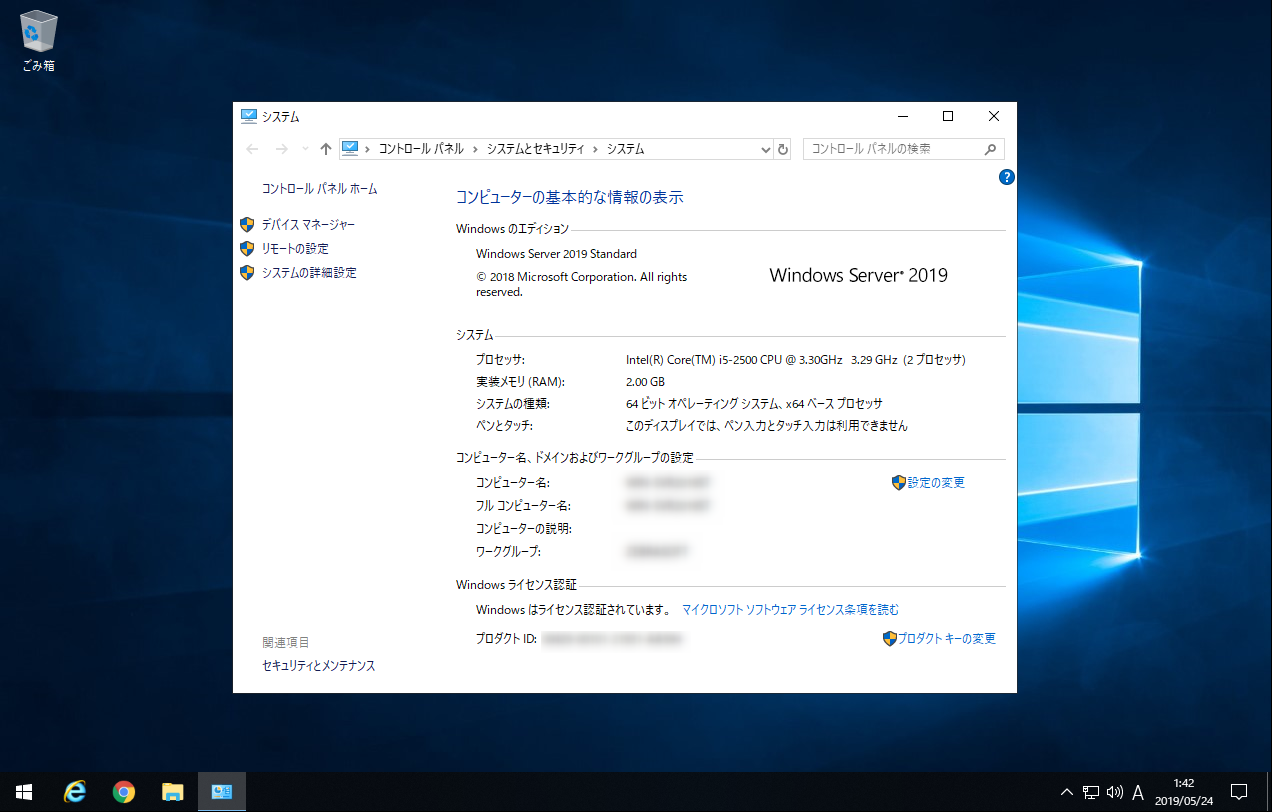The height and width of the screenshot is (812, 1272).
Task: Click 設定の変更 link
Action: (935, 483)
